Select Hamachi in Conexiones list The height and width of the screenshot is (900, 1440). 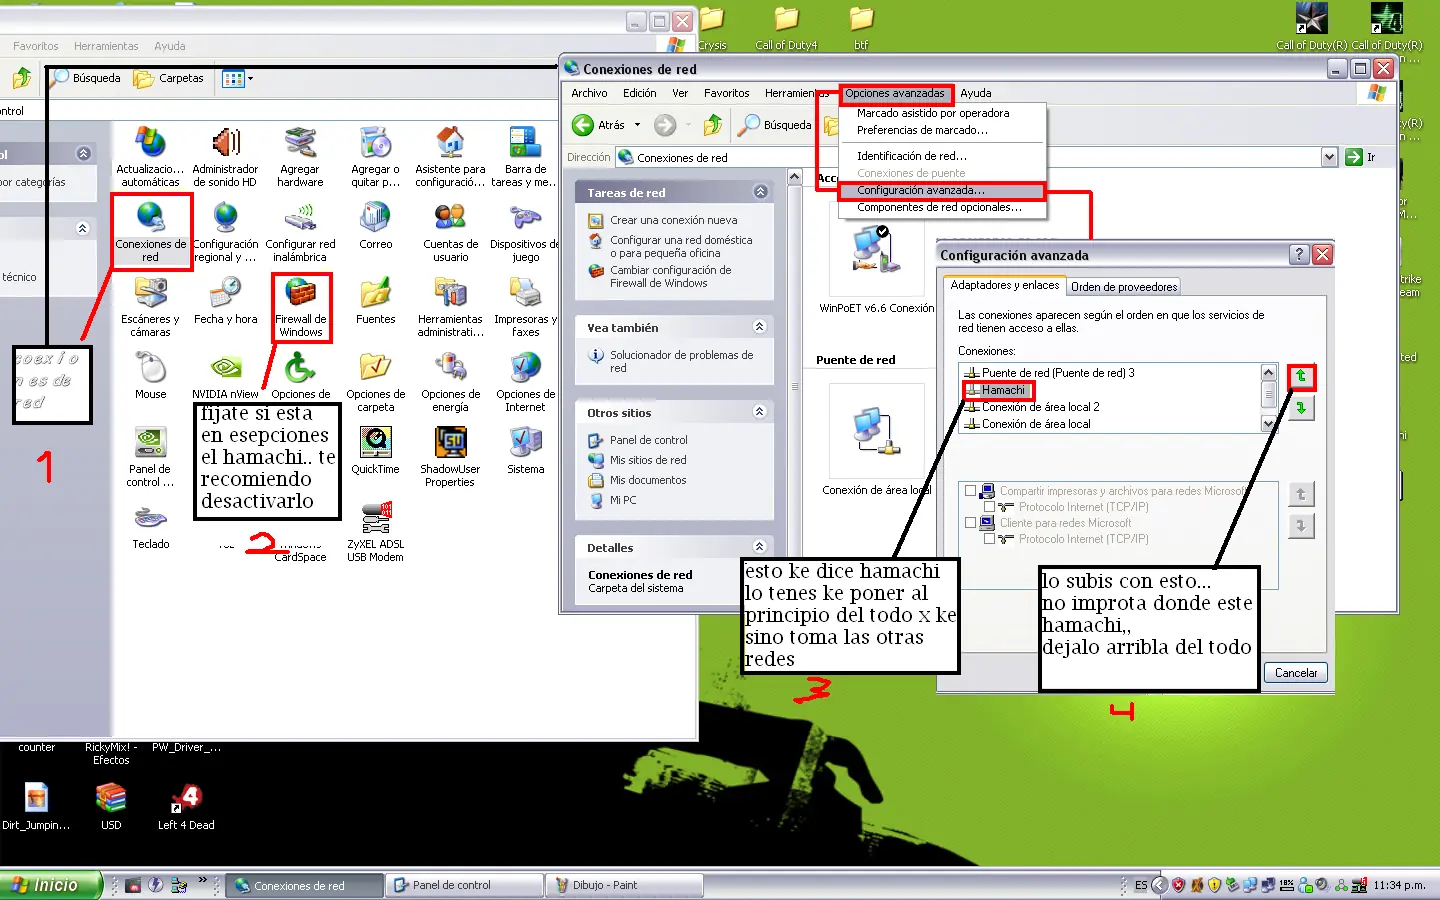point(1003,390)
